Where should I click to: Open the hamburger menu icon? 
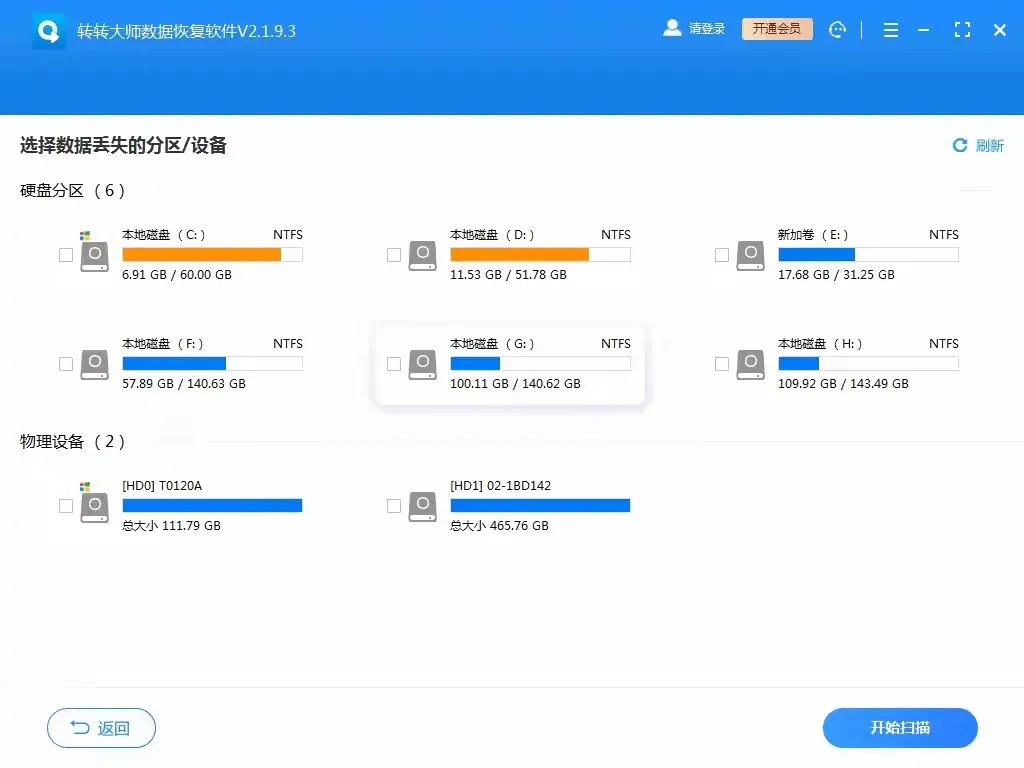(891, 30)
